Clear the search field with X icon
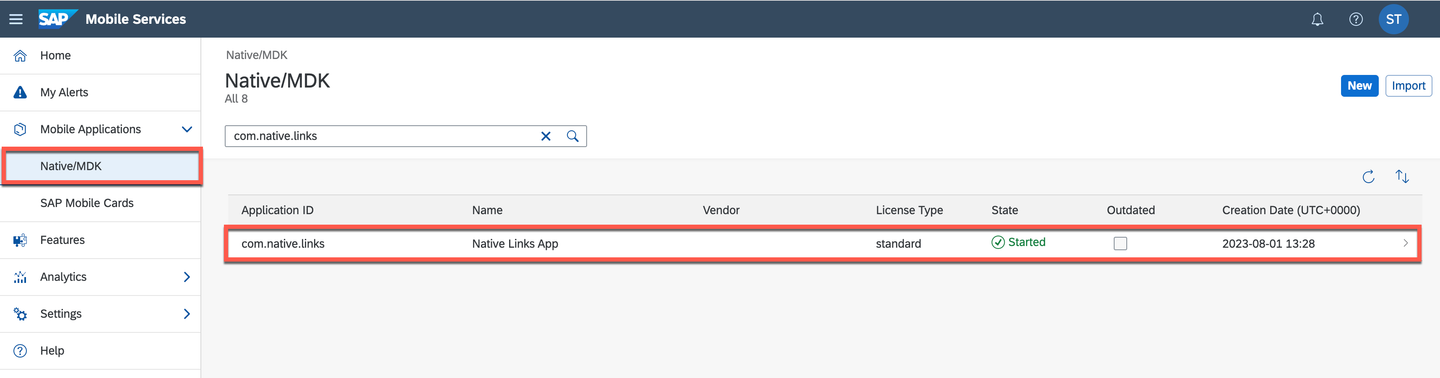This screenshot has width=1440, height=378. pyautogui.click(x=546, y=136)
